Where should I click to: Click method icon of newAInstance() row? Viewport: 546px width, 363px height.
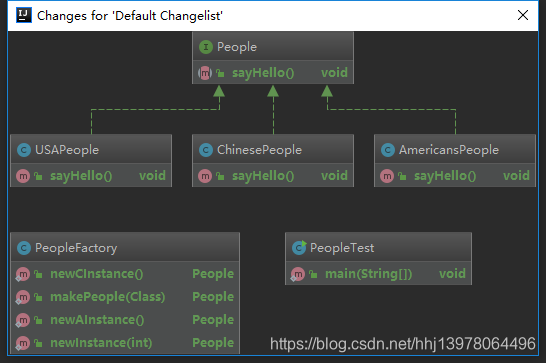pyautogui.click(x=23, y=320)
